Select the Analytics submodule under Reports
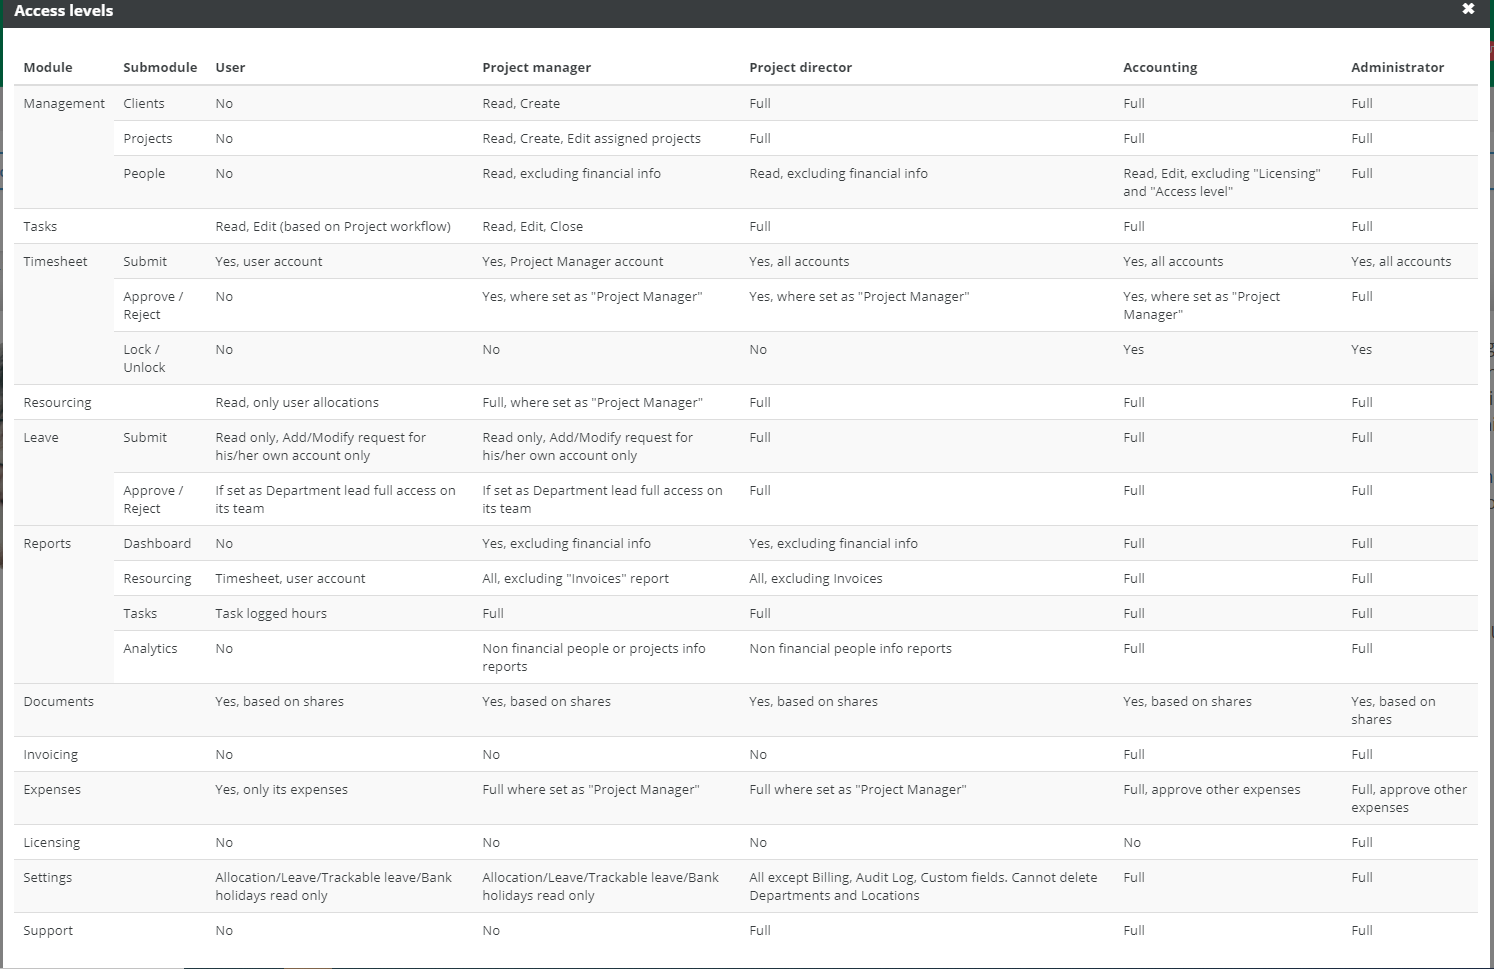 coord(151,648)
